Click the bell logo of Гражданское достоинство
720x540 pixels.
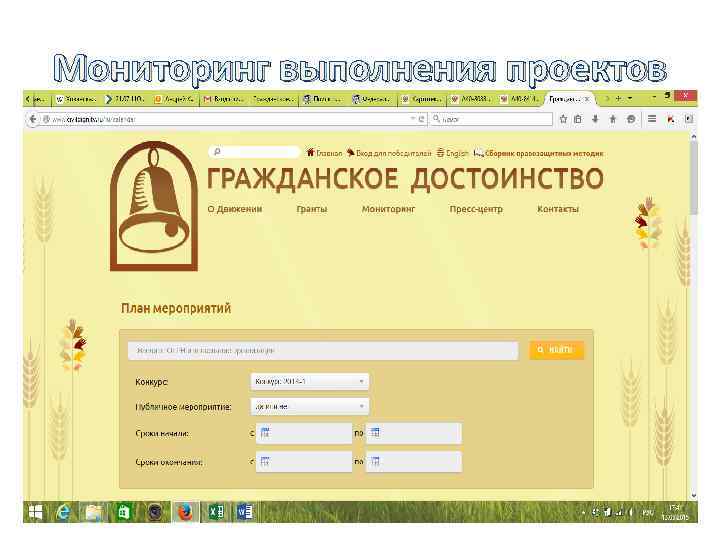(x=154, y=206)
